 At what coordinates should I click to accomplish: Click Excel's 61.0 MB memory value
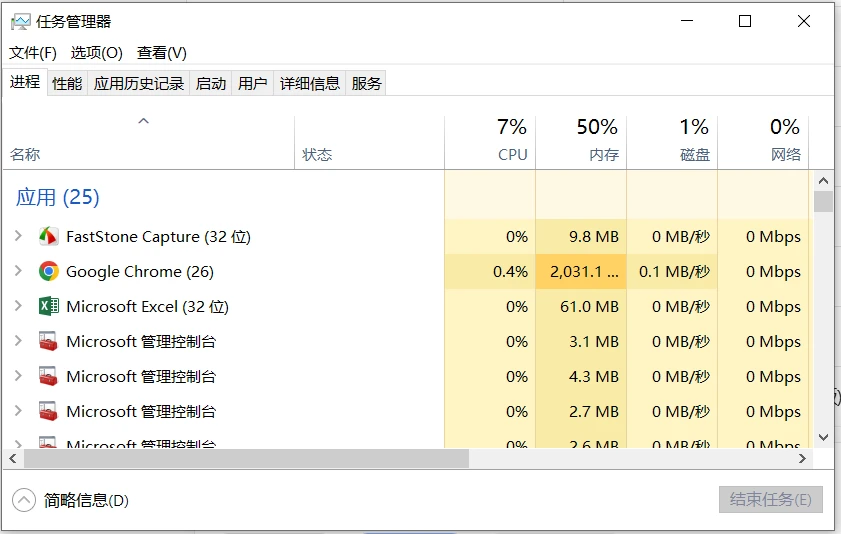pyautogui.click(x=589, y=306)
